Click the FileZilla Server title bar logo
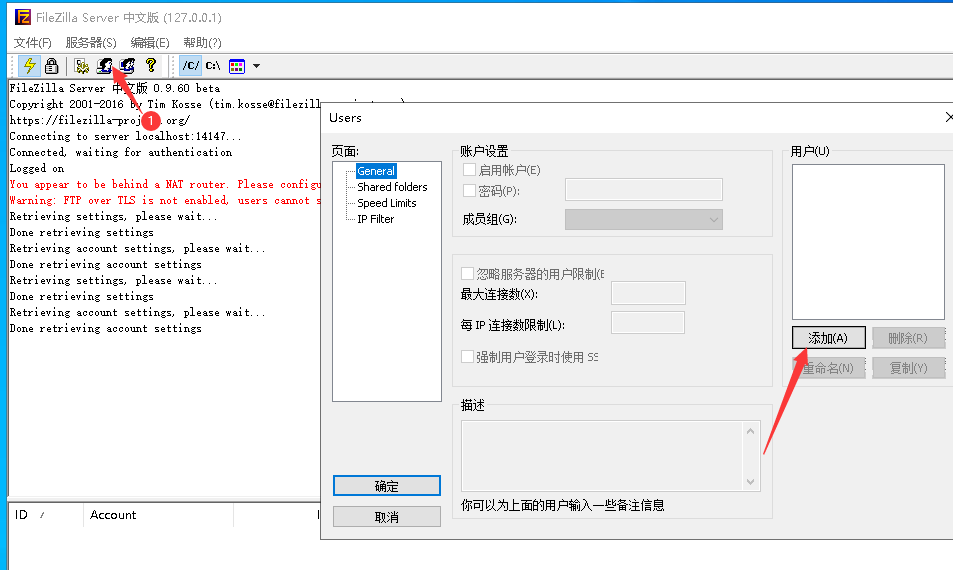The height and width of the screenshot is (570, 953). click(x=23, y=17)
